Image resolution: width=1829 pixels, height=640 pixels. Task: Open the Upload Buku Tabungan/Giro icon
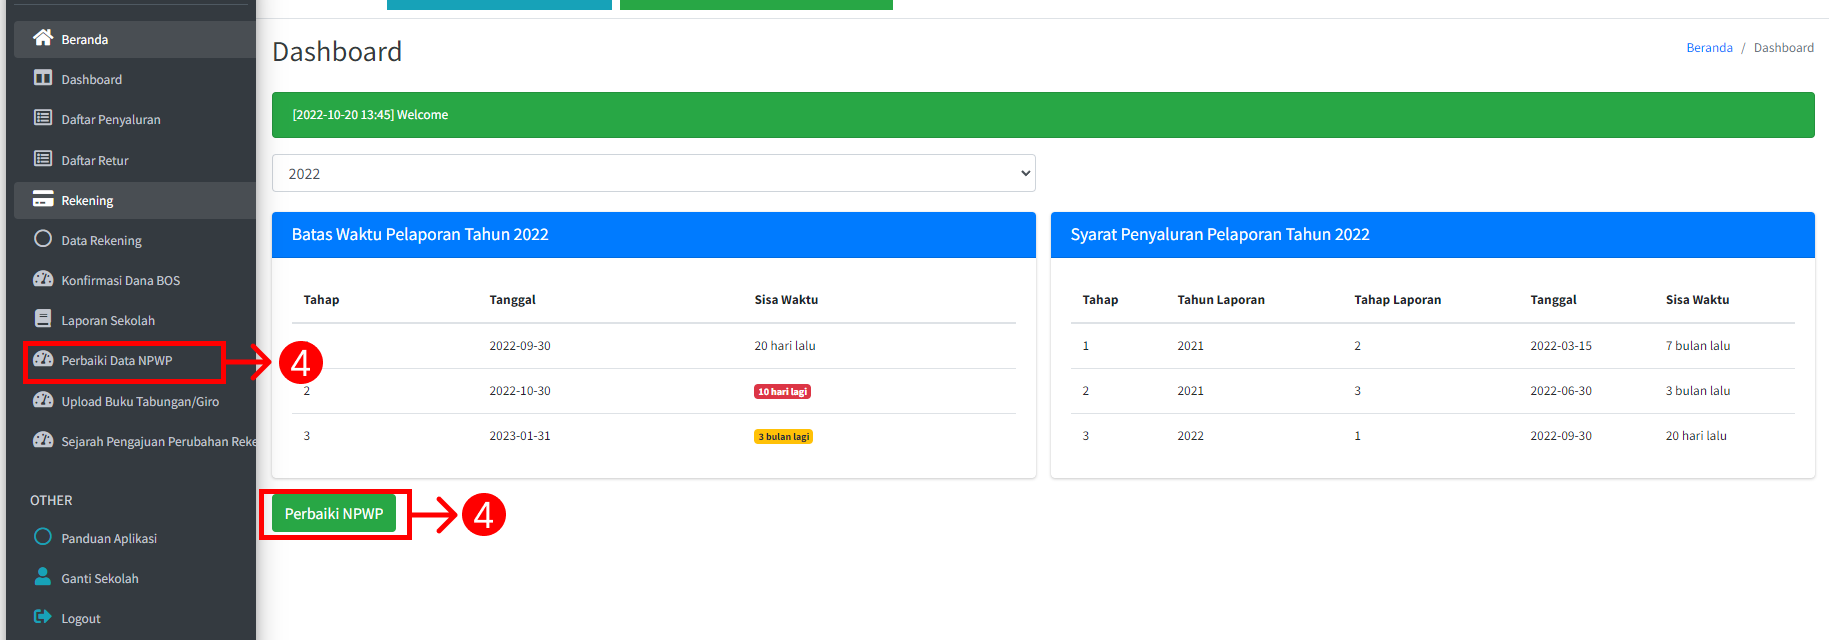(43, 400)
